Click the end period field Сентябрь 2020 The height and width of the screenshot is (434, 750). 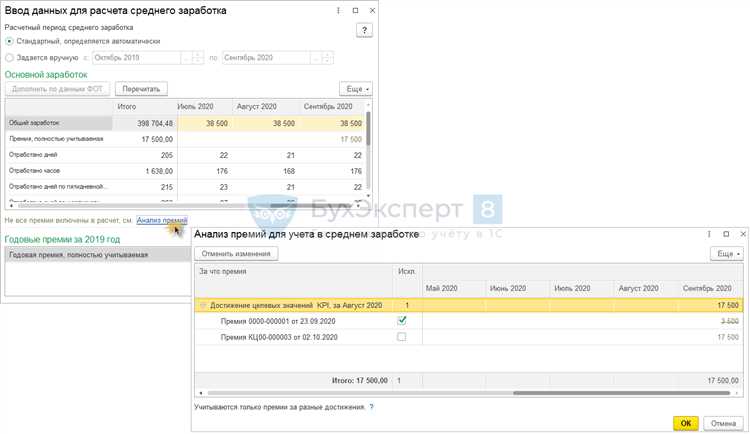click(x=266, y=58)
